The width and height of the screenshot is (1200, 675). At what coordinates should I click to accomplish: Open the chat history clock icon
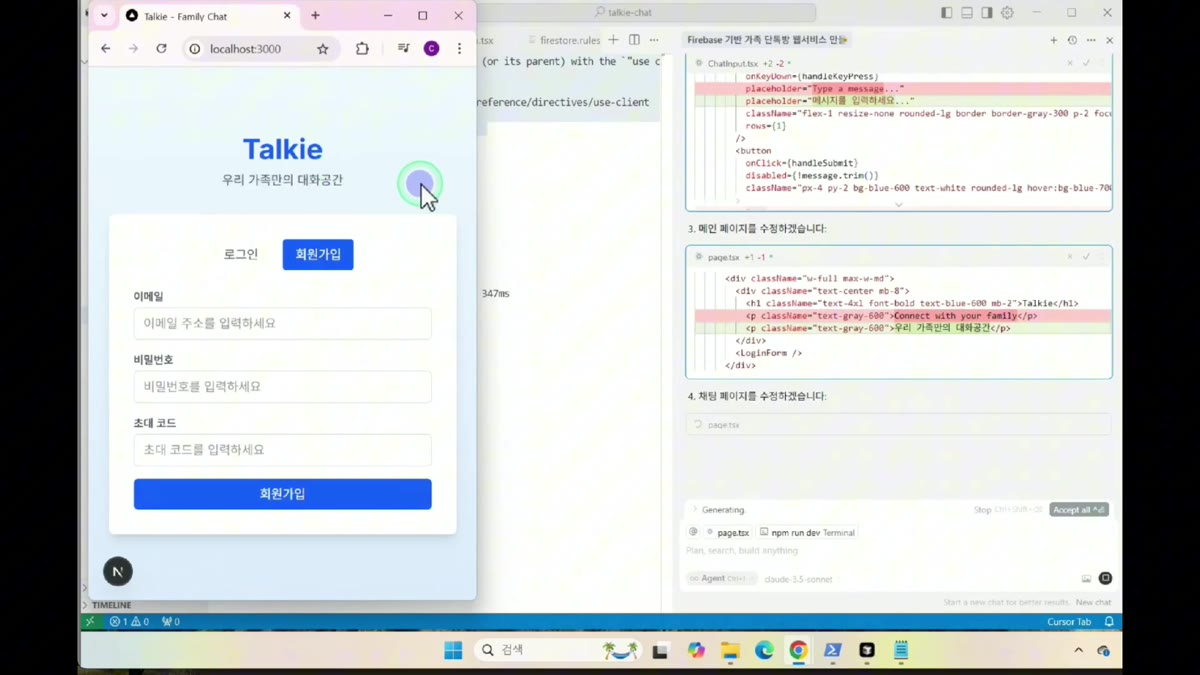[1072, 40]
